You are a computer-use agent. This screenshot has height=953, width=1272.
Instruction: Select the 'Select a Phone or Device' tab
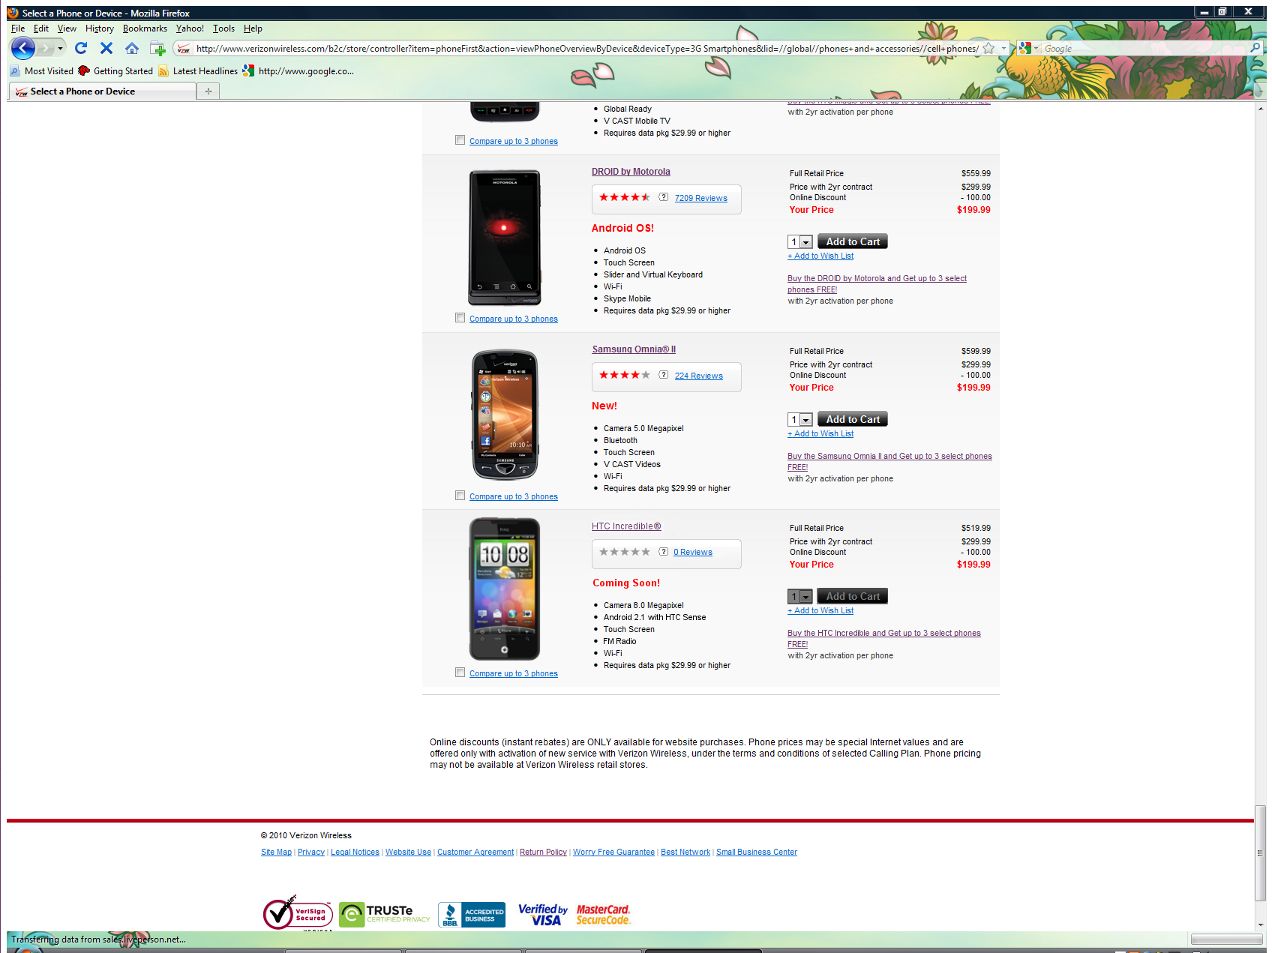click(x=104, y=91)
